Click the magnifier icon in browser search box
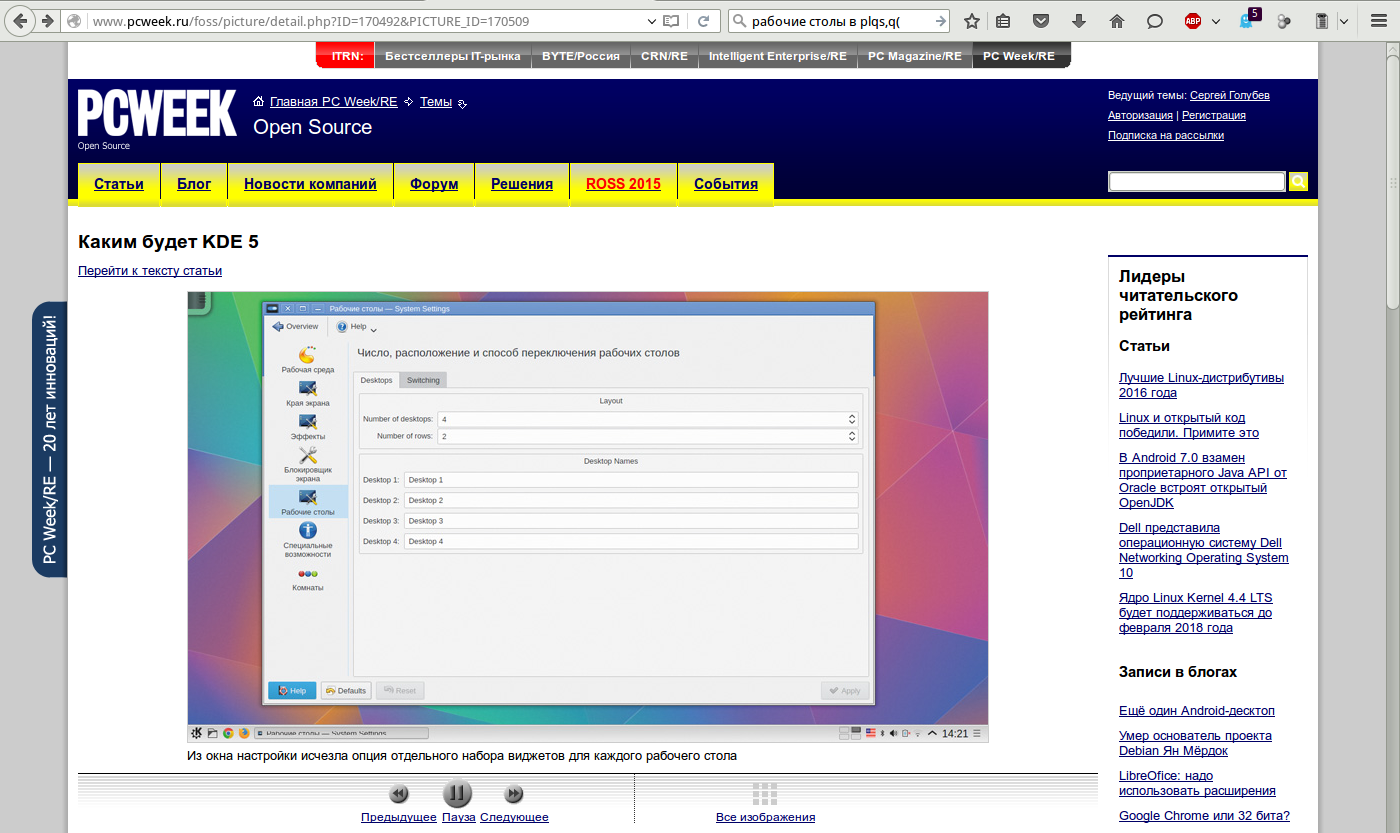1400x833 pixels. (x=740, y=21)
